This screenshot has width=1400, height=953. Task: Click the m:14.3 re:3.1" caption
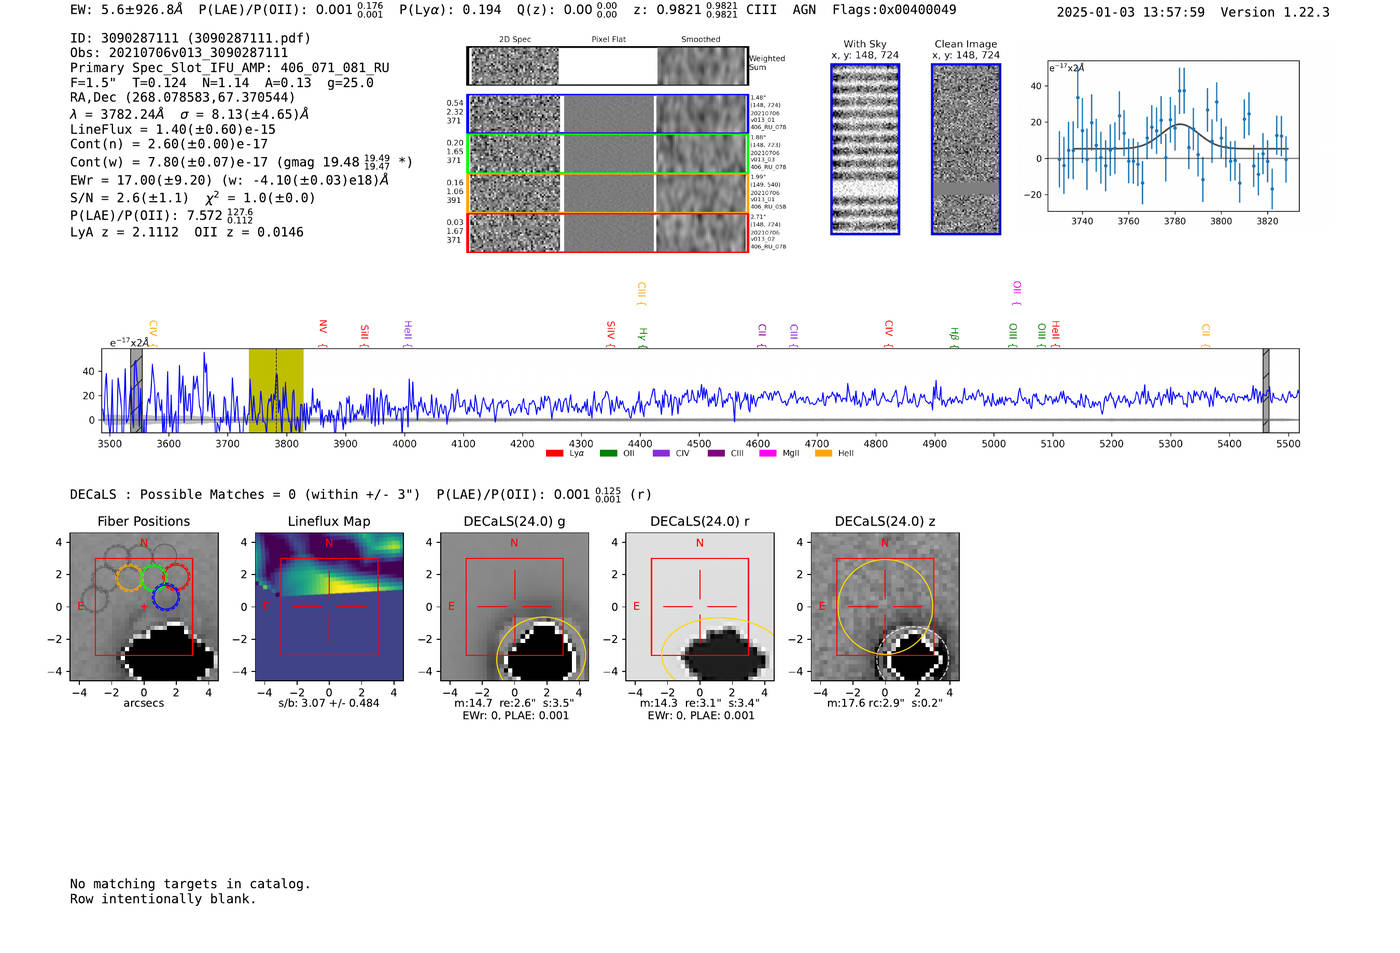coord(699,703)
